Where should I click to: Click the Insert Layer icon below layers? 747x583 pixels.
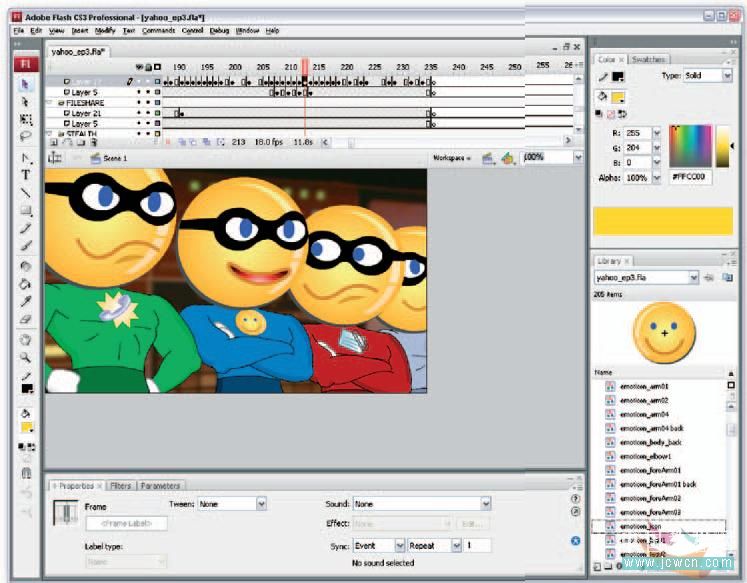click(x=54, y=142)
